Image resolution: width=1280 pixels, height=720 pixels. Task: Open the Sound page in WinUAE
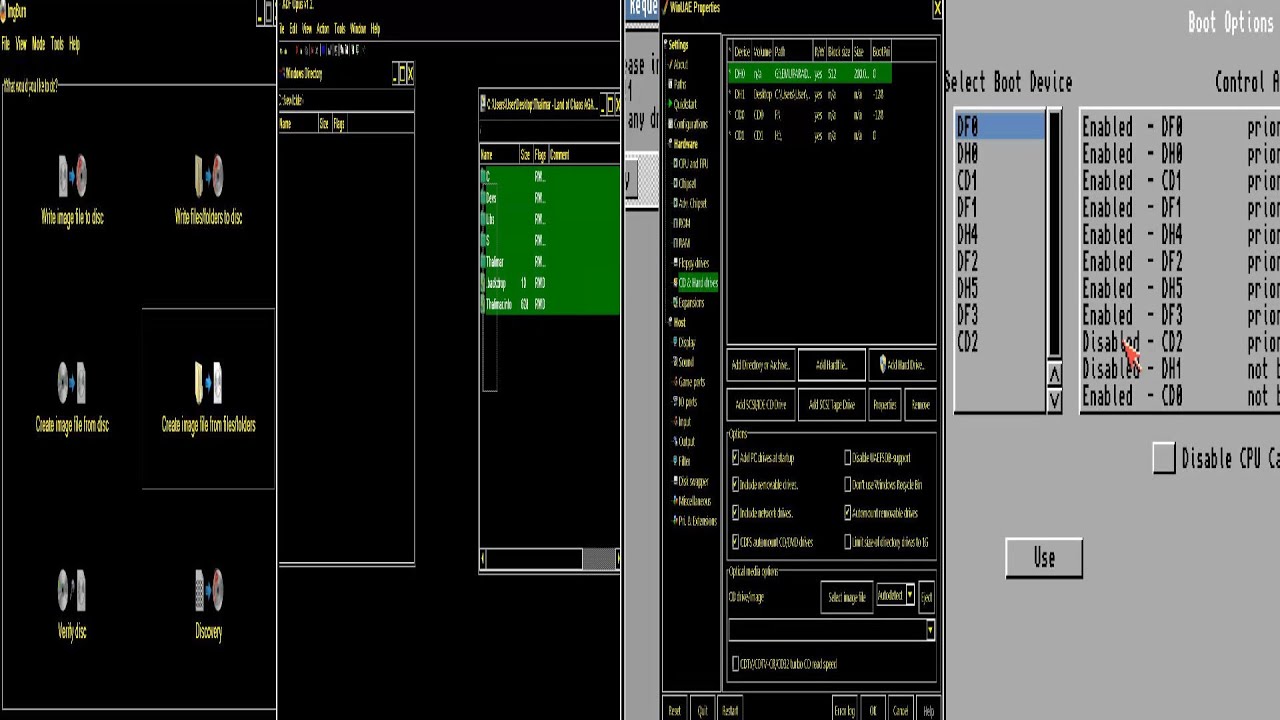[685, 362]
